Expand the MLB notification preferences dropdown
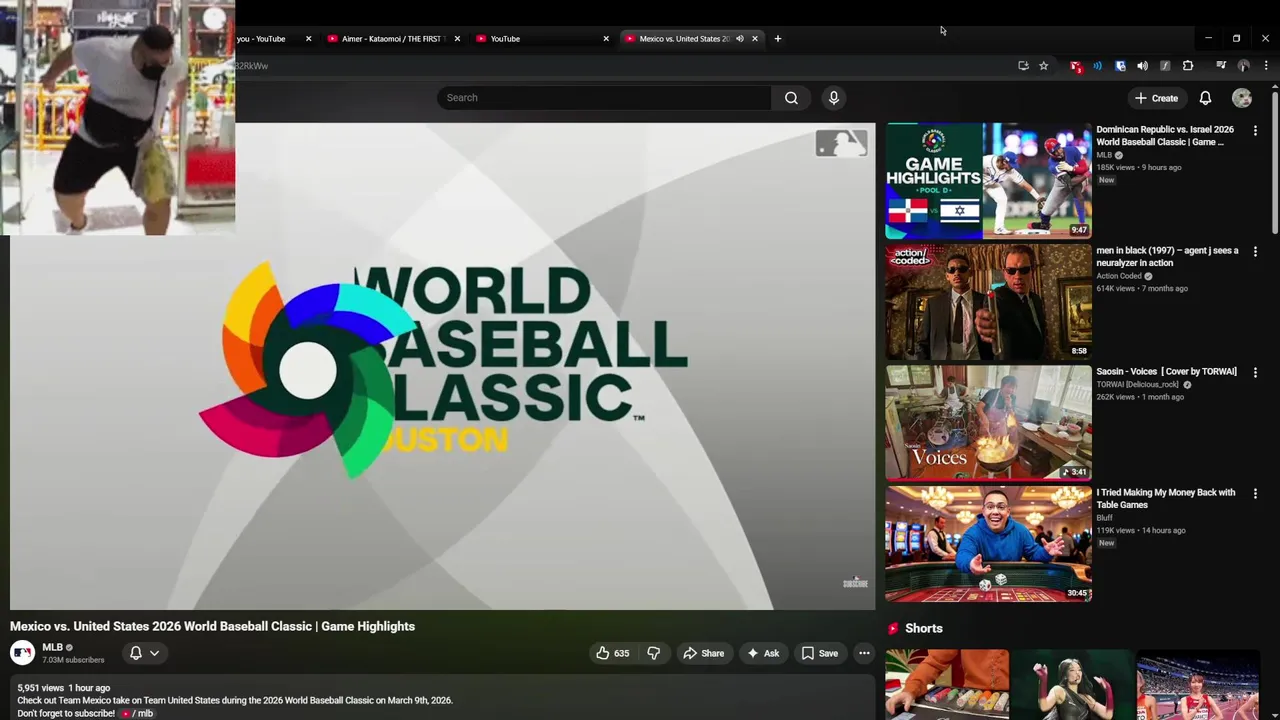 pos(154,653)
